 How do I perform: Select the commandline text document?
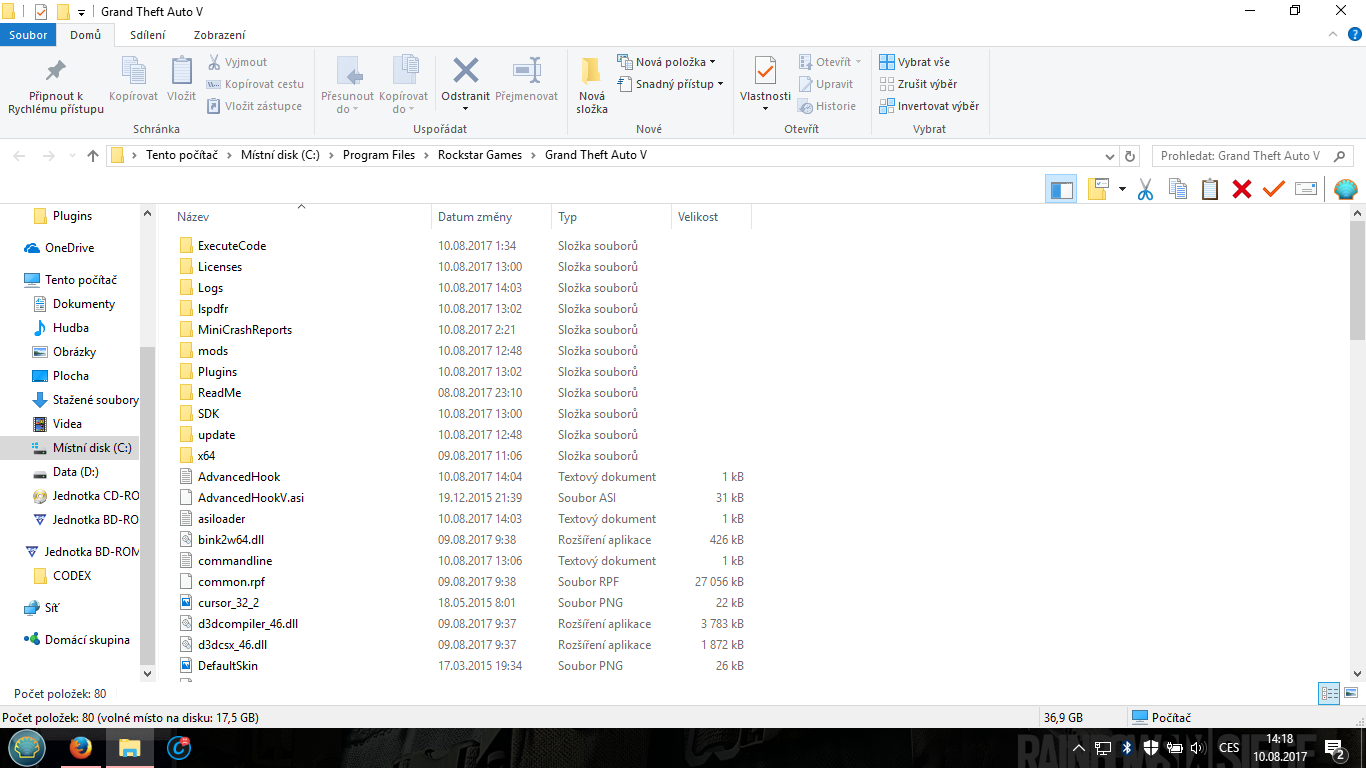235,561
